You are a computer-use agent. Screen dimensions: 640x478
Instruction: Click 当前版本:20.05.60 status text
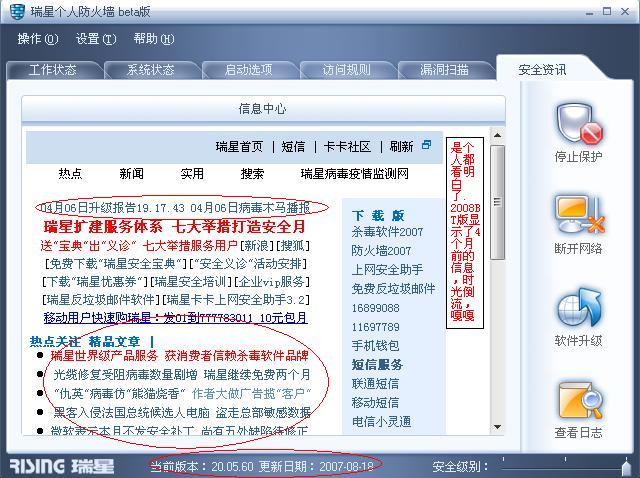click(202, 466)
